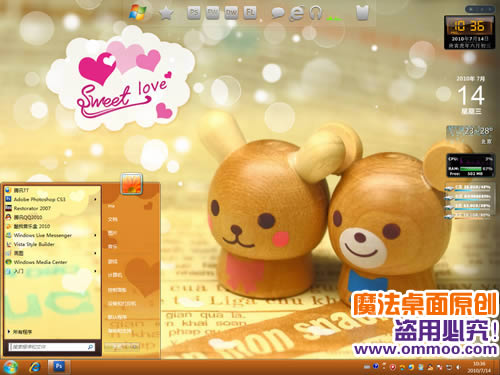Click the volume speaker tray icon
This screenshot has height=375, width=500.
[458, 367]
